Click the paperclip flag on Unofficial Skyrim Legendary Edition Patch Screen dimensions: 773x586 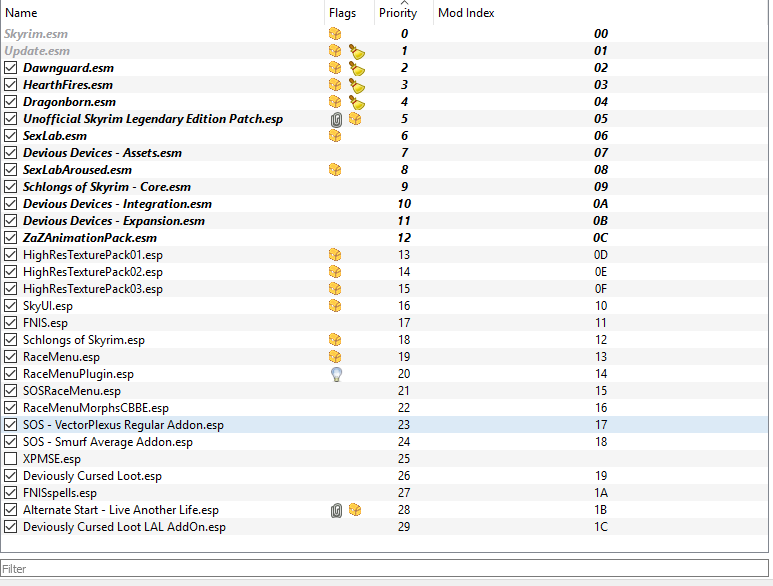(336, 119)
